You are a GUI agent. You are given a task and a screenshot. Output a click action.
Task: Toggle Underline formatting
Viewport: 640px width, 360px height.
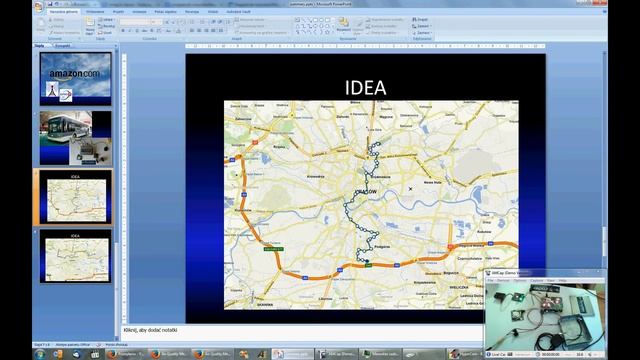[x=137, y=31]
